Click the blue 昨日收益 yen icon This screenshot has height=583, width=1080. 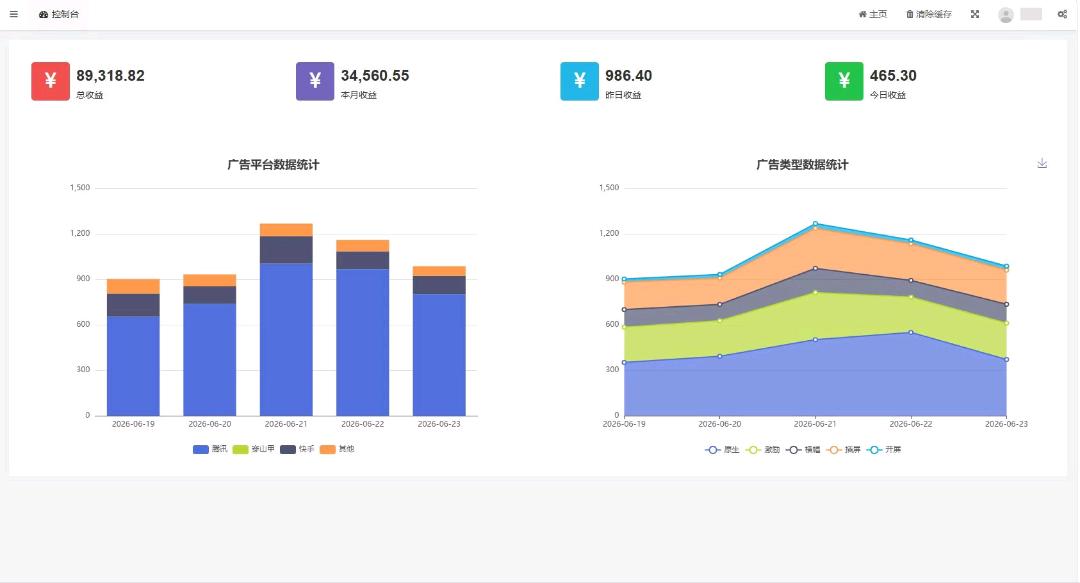[579, 81]
